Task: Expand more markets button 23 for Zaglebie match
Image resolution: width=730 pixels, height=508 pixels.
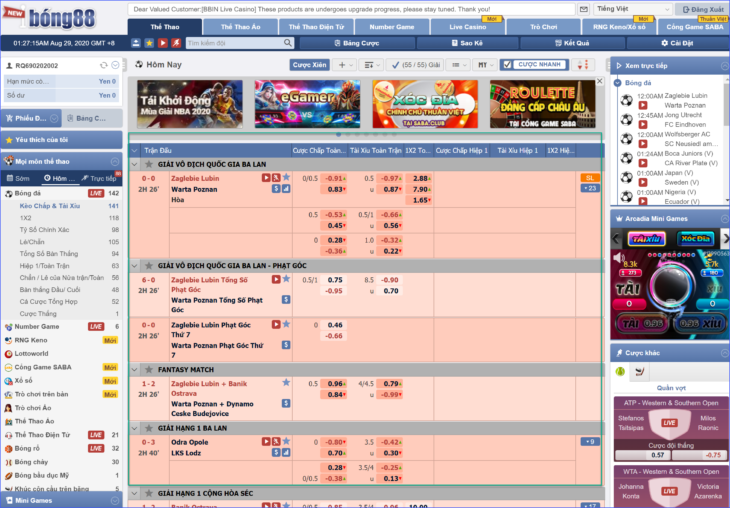Action: tap(590, 188)
